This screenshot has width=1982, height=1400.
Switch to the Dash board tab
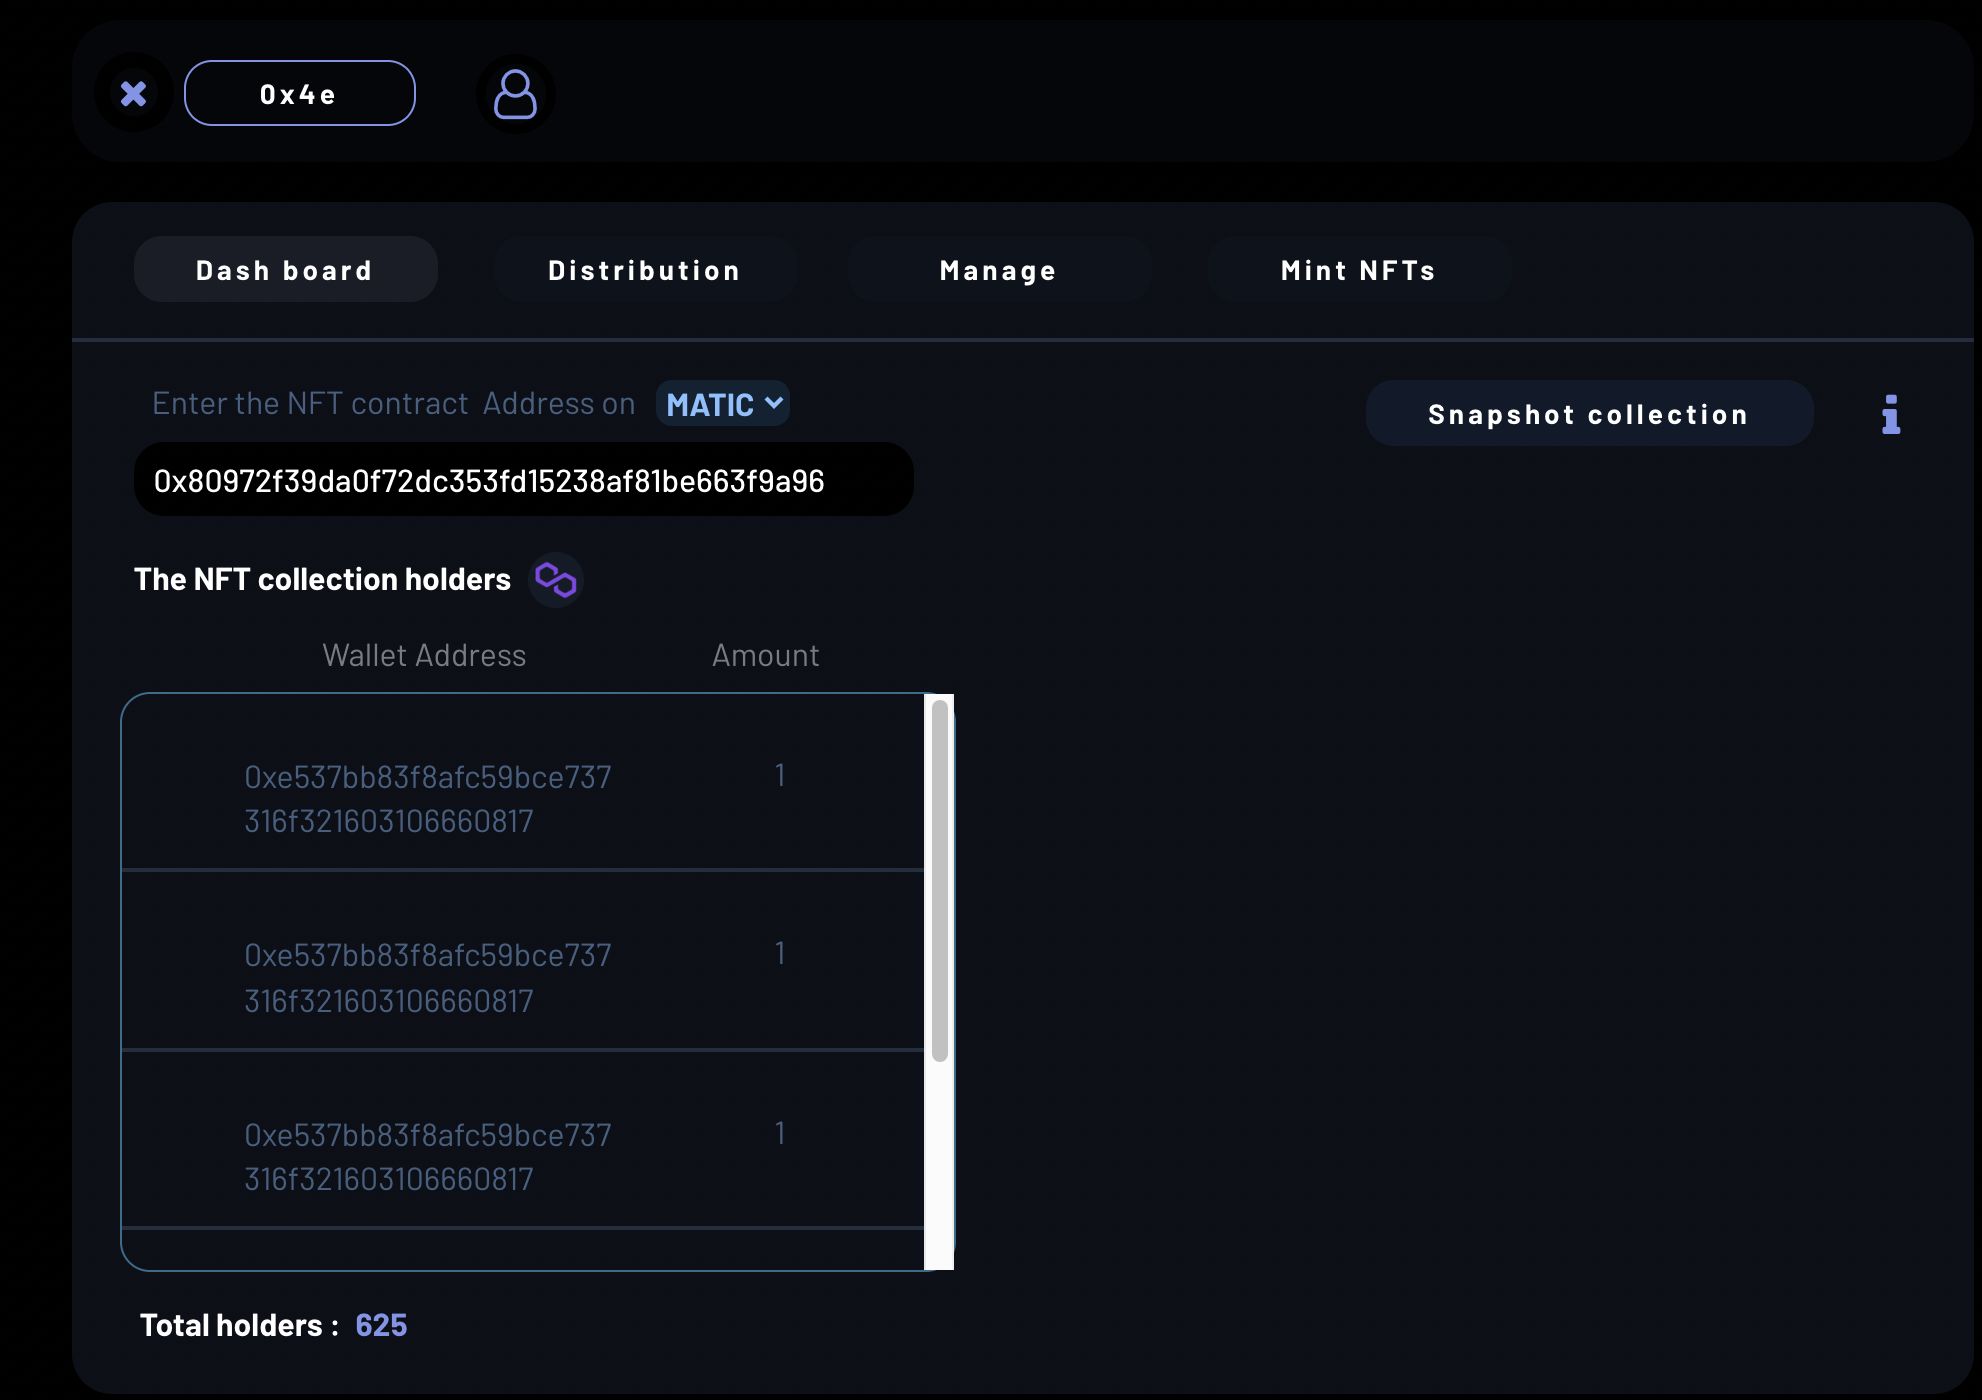click(x=285, y=270)
